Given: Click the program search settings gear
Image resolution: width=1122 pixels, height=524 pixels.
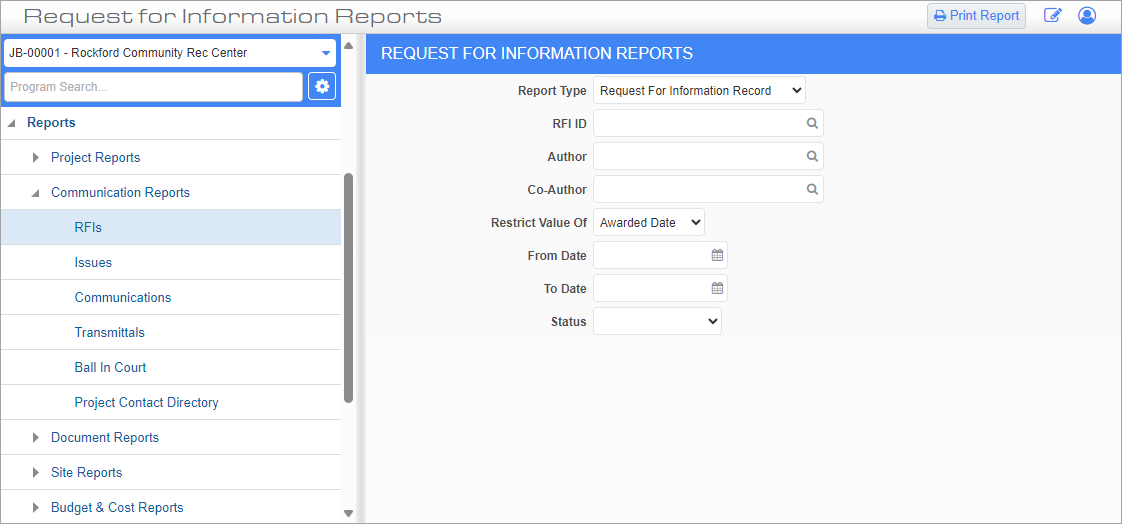Looking at the screenshot, I should coord(322,87).
